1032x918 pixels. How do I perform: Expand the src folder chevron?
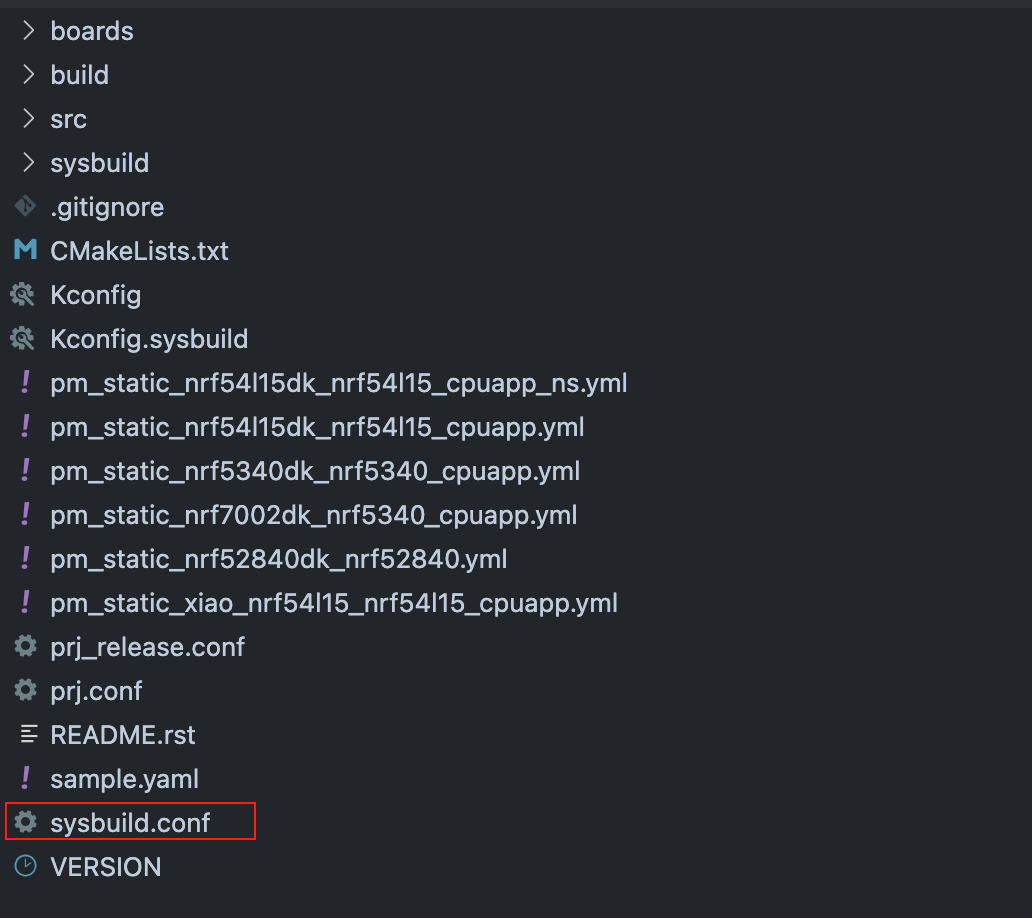(x=28, y=119)
